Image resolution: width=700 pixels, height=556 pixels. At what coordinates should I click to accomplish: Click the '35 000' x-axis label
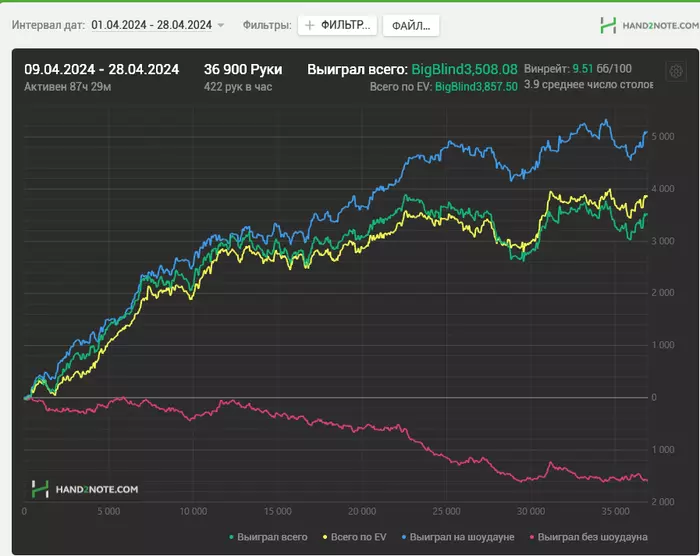(x=615, y=511)
